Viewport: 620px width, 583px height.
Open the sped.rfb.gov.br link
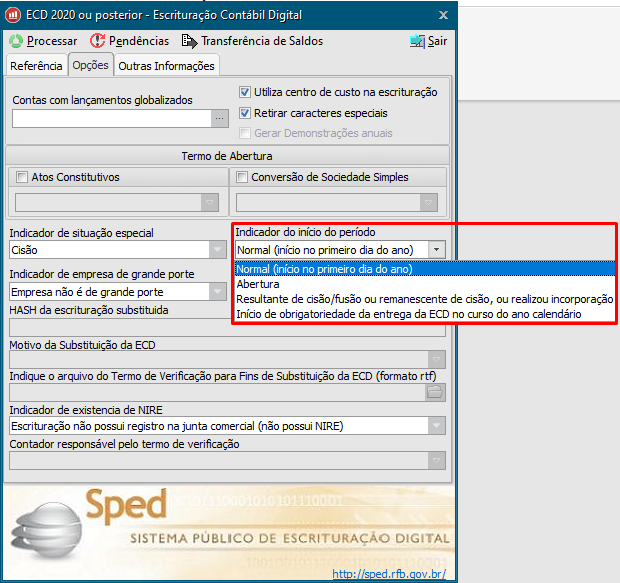coord(388,574)
